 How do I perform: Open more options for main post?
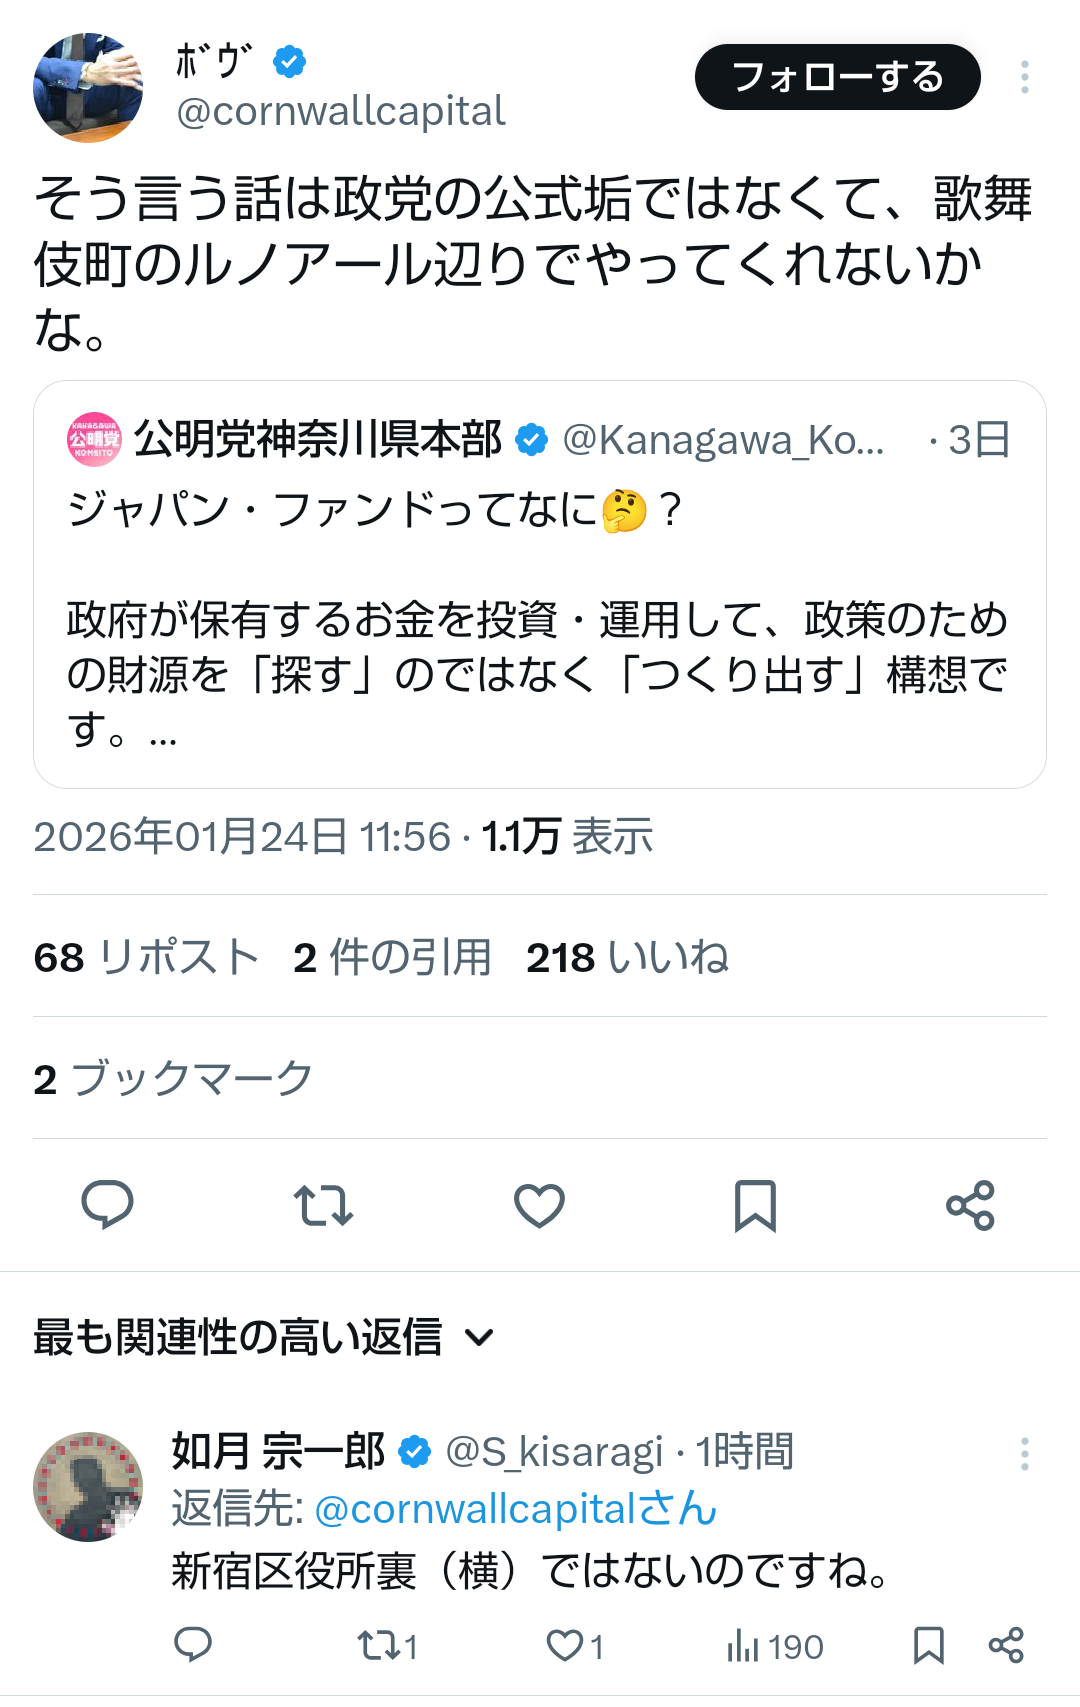pyautogui.click(x=1025, y=77)
